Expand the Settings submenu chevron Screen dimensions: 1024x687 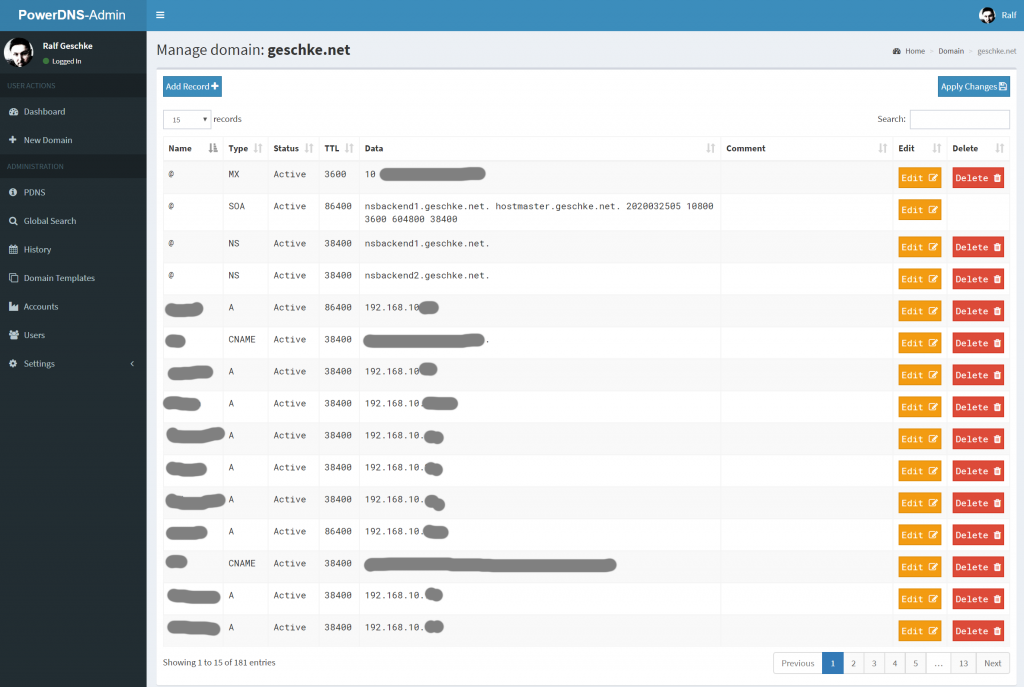tap(131, 363)
